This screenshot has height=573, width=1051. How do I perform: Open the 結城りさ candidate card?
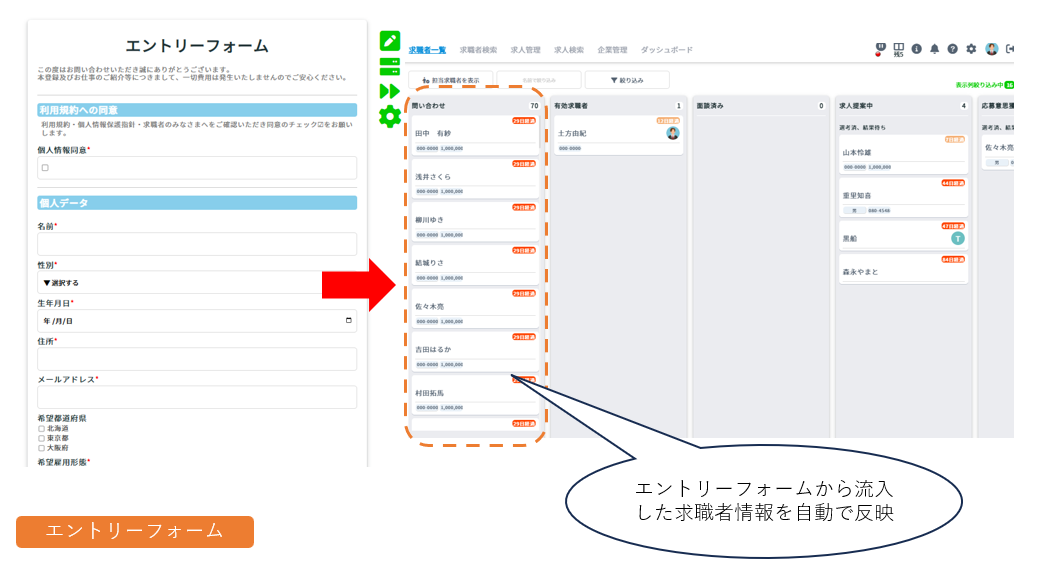coord(475,265)
